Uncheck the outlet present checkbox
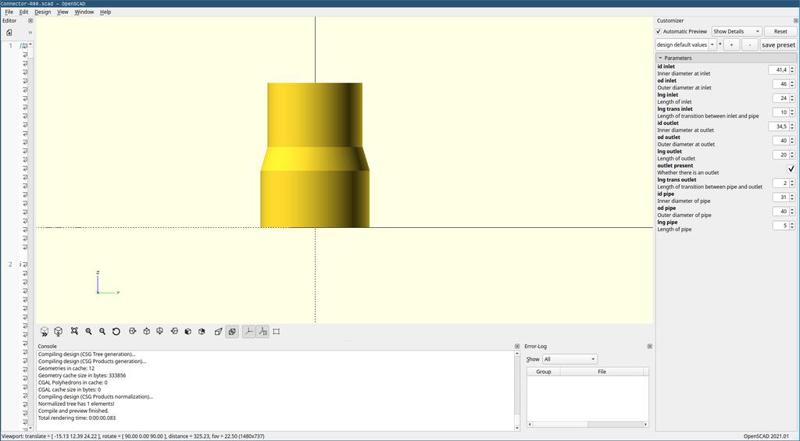800x441 pixels. coord(791,168)
